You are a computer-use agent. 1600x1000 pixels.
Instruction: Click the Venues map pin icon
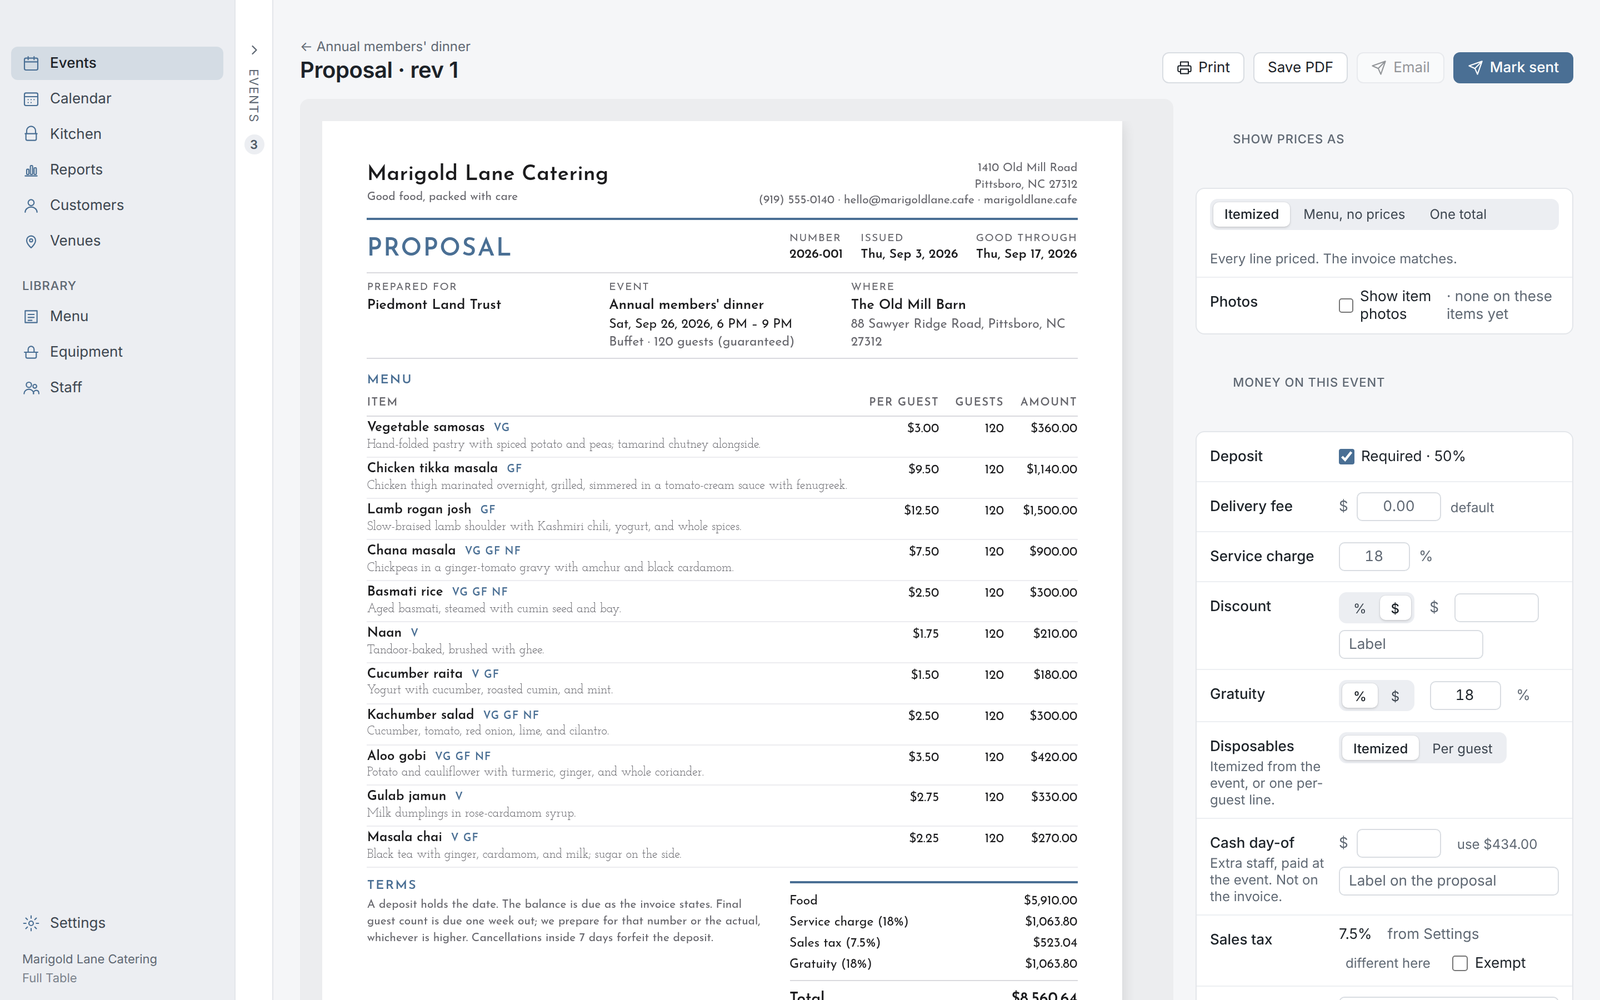point(31,241)
